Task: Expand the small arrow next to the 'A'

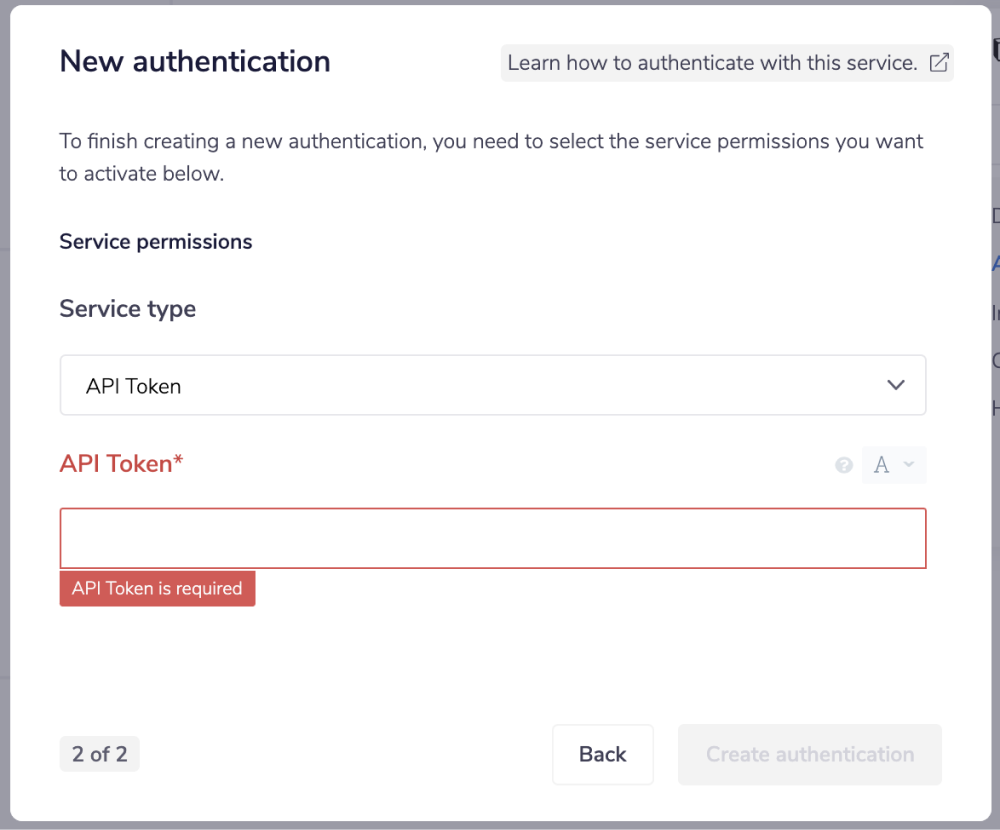Action: (x=908, y=465)
